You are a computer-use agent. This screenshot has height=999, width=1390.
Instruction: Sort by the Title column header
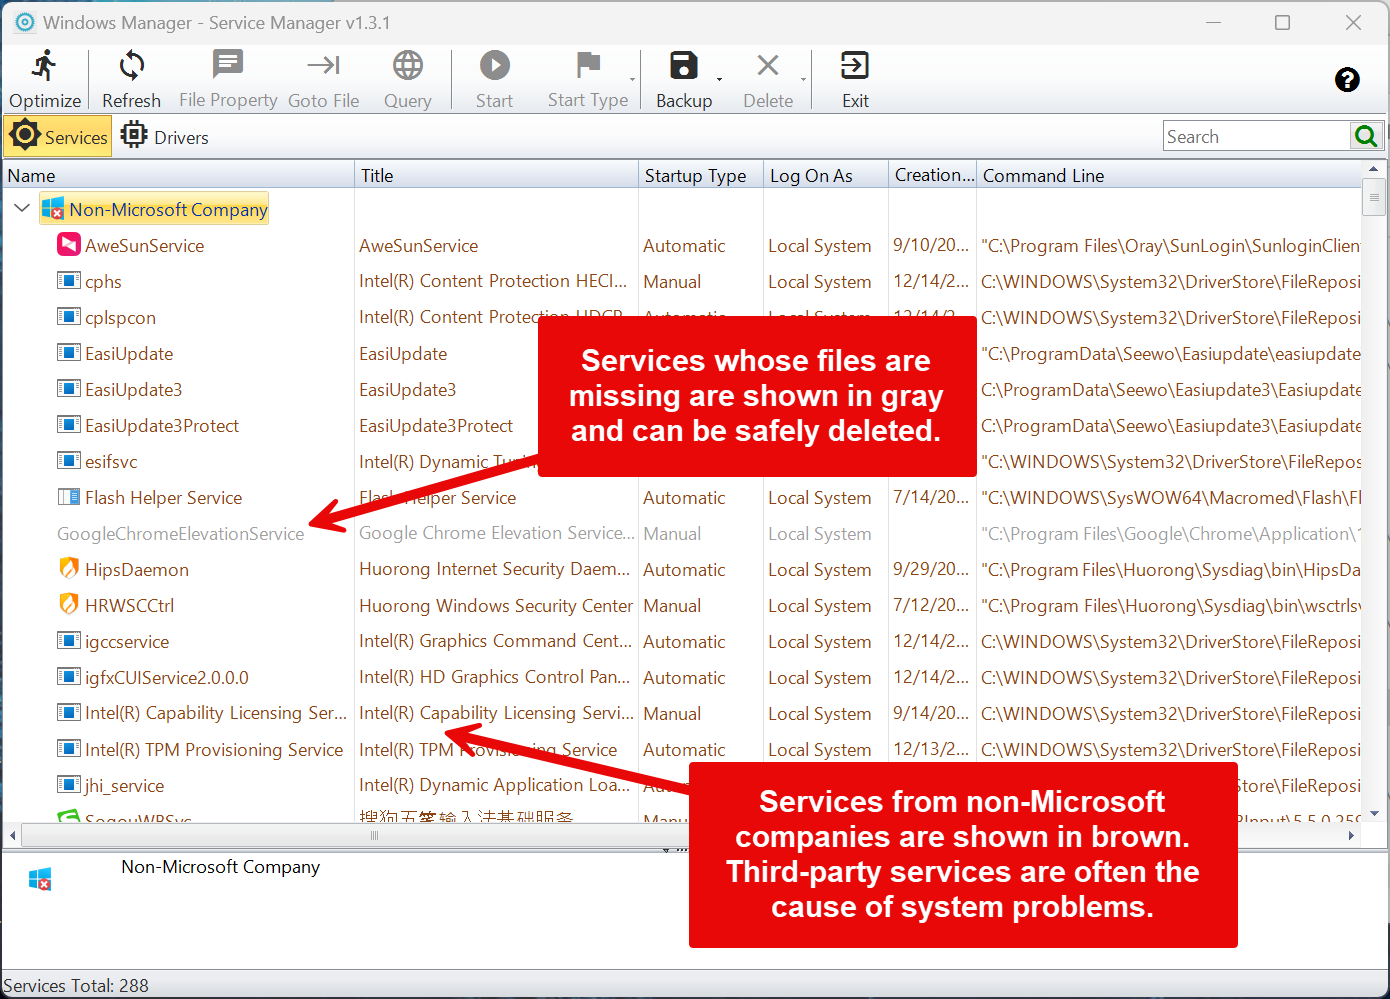click(x=497, y=175)
